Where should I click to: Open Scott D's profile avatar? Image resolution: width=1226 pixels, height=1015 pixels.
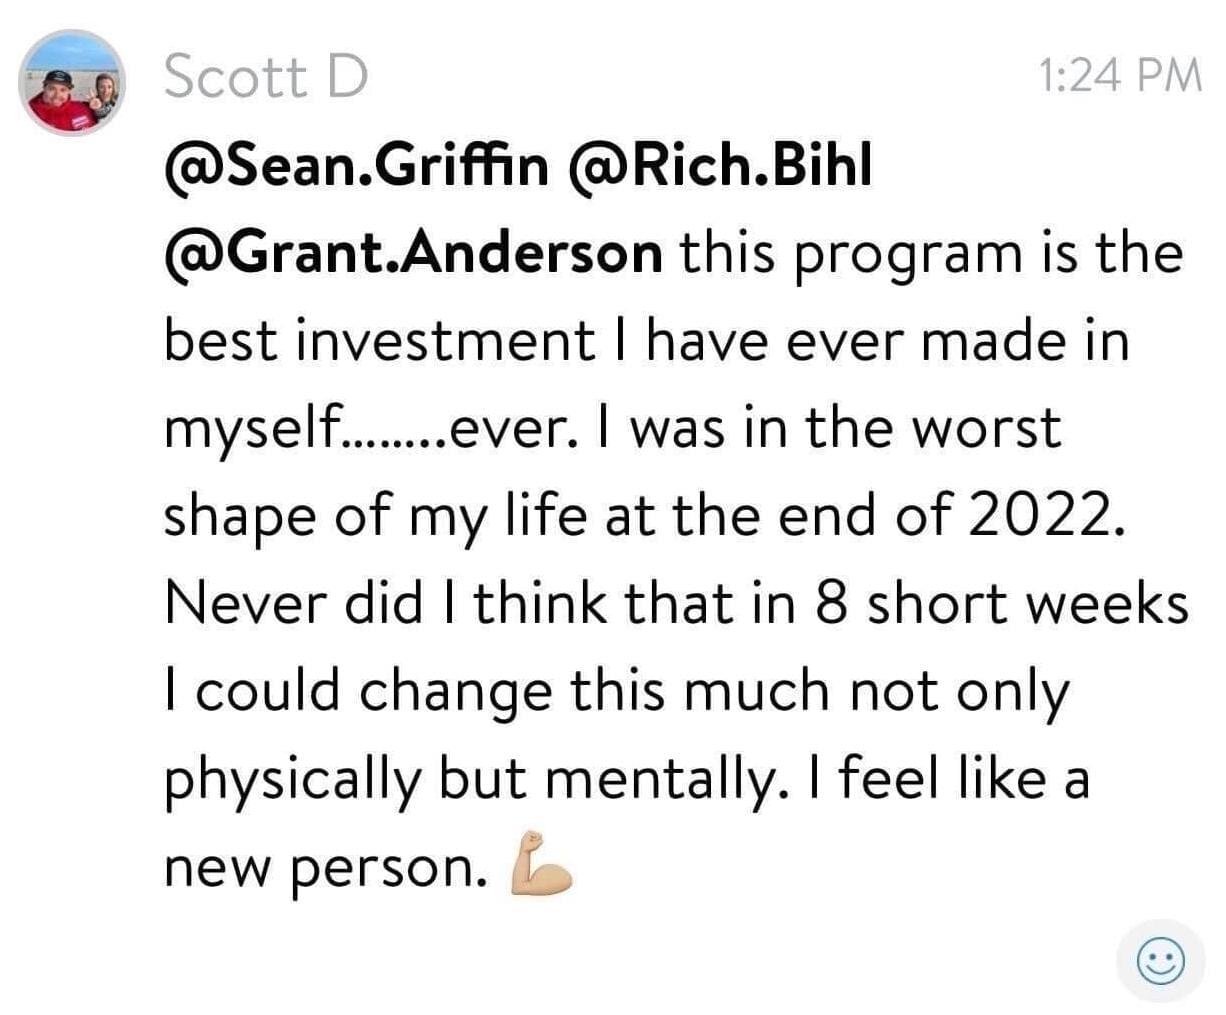point(71,83)
